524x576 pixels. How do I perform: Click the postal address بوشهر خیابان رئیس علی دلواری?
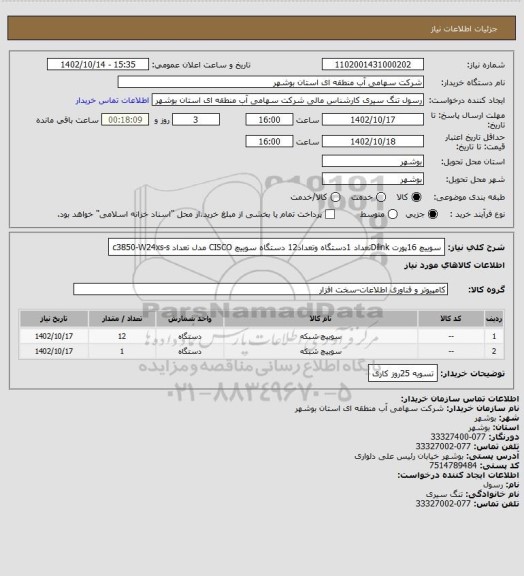pyautogui.click(x=410, y=456)
